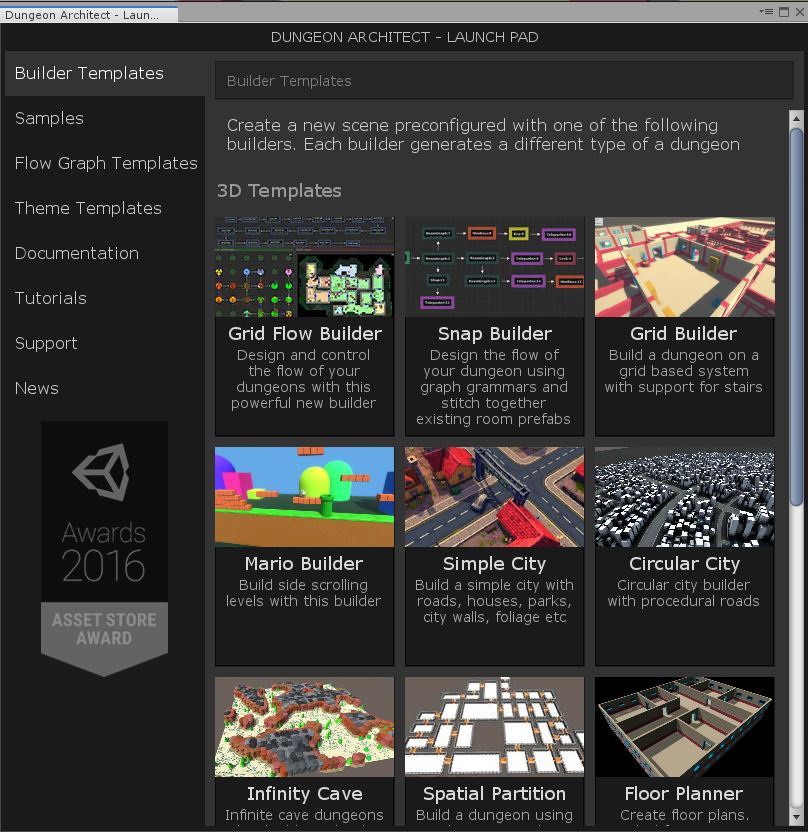Click the Simple City thumbnail image
Image resolution: width=808 pixels, height=832 pixels.
[494, 497]
